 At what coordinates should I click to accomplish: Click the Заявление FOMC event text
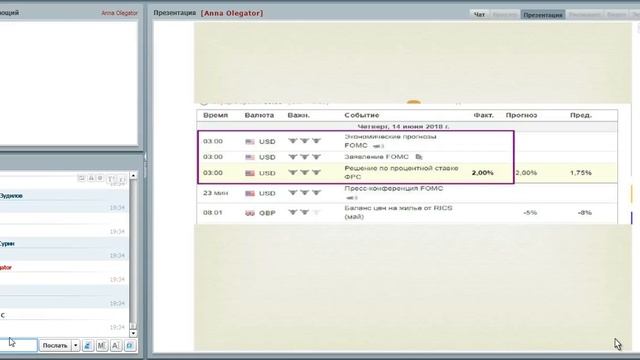click(x=376, y=157)
